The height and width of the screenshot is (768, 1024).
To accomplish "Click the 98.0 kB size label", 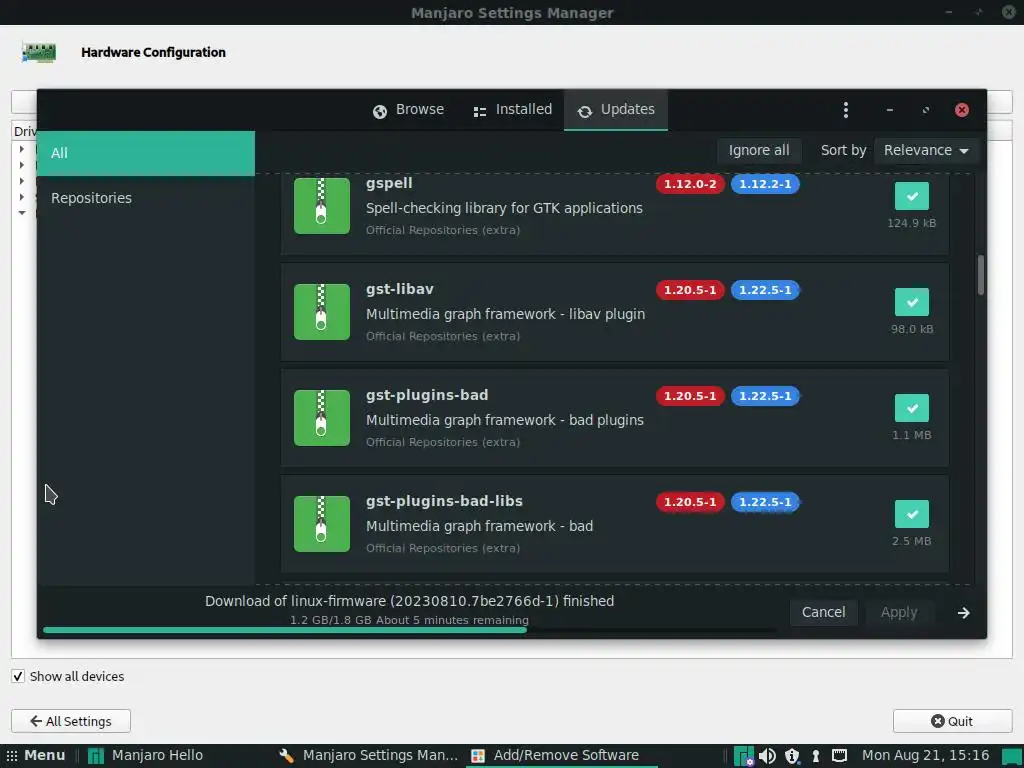I will (x=912, y=329).
